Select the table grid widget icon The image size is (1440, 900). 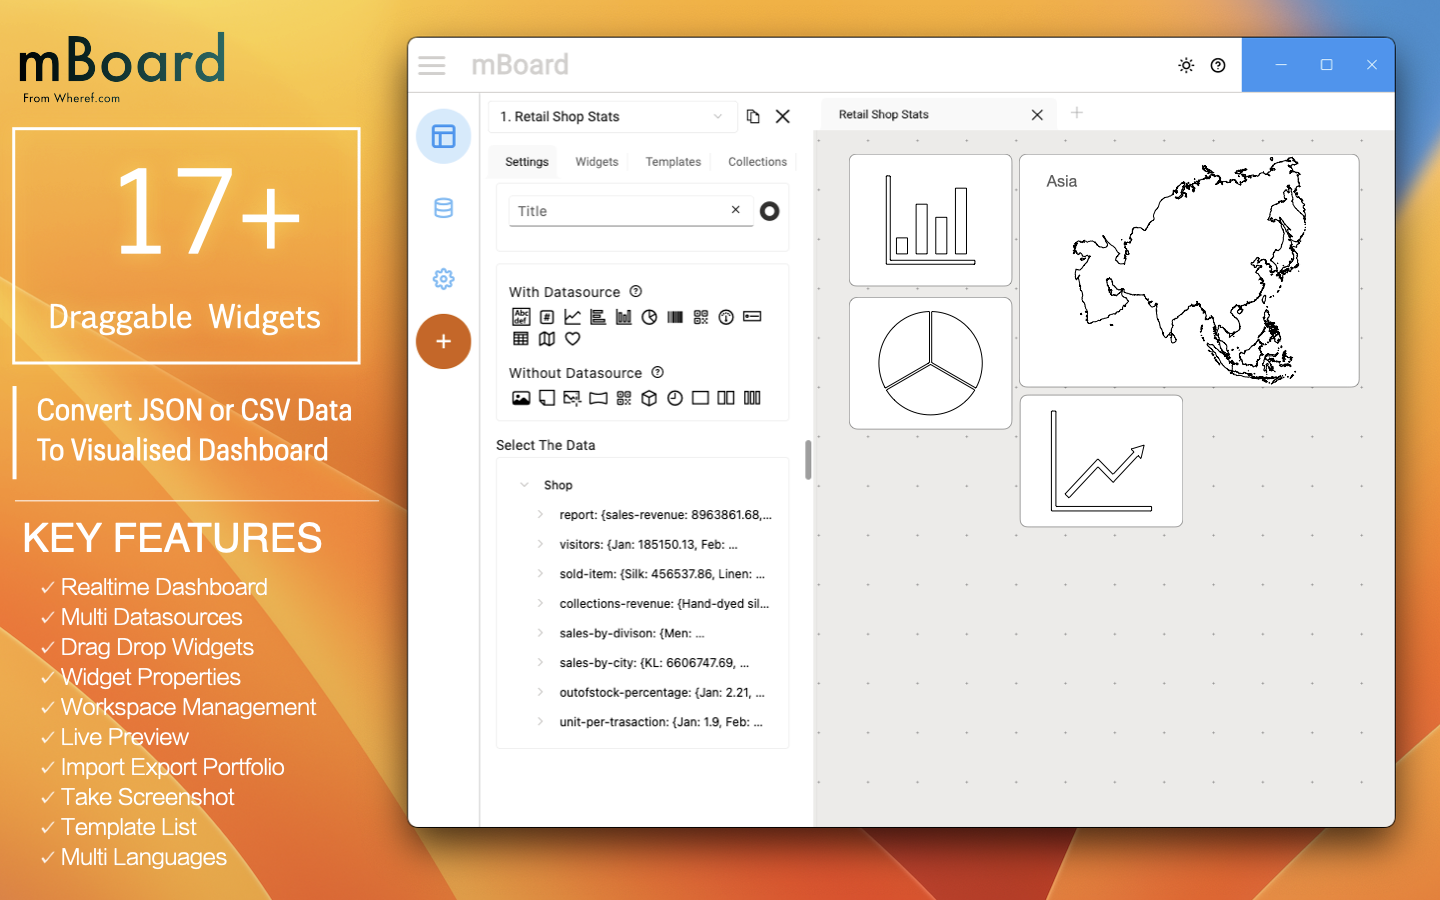(521, 339)
